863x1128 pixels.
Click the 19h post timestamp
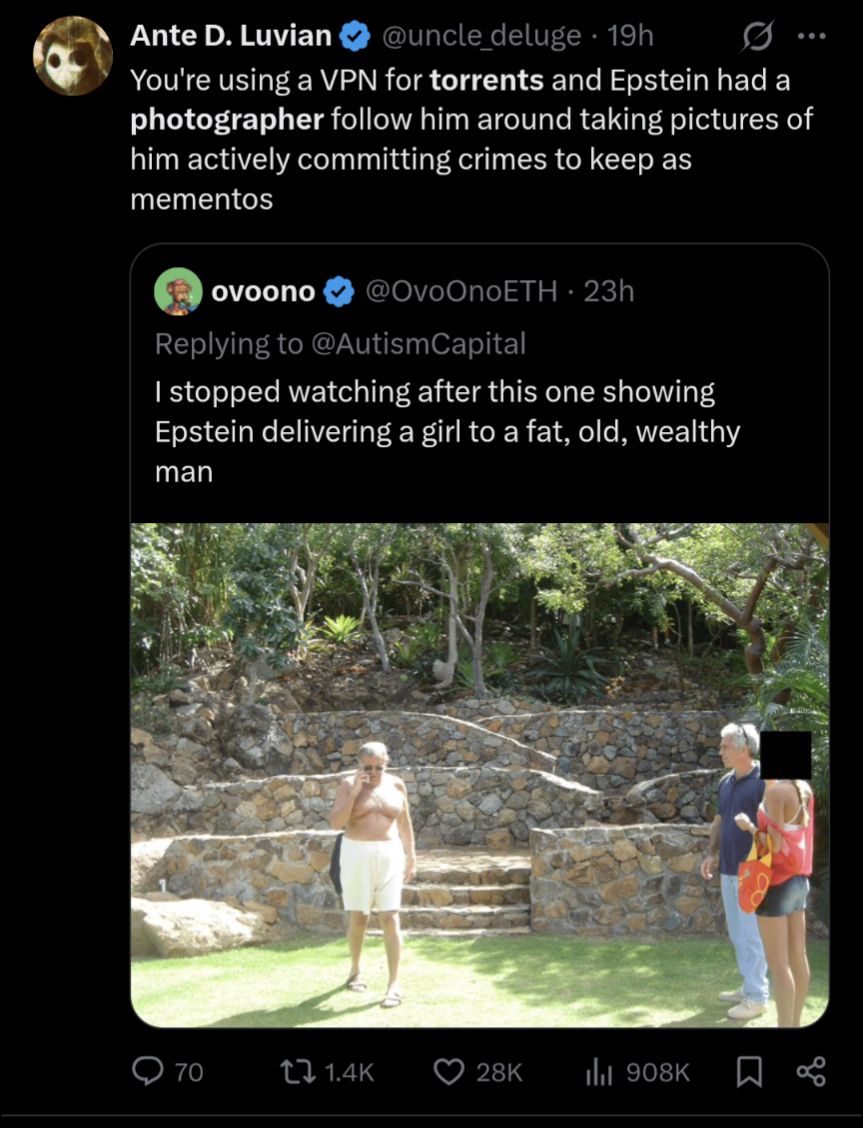point(631,36)
